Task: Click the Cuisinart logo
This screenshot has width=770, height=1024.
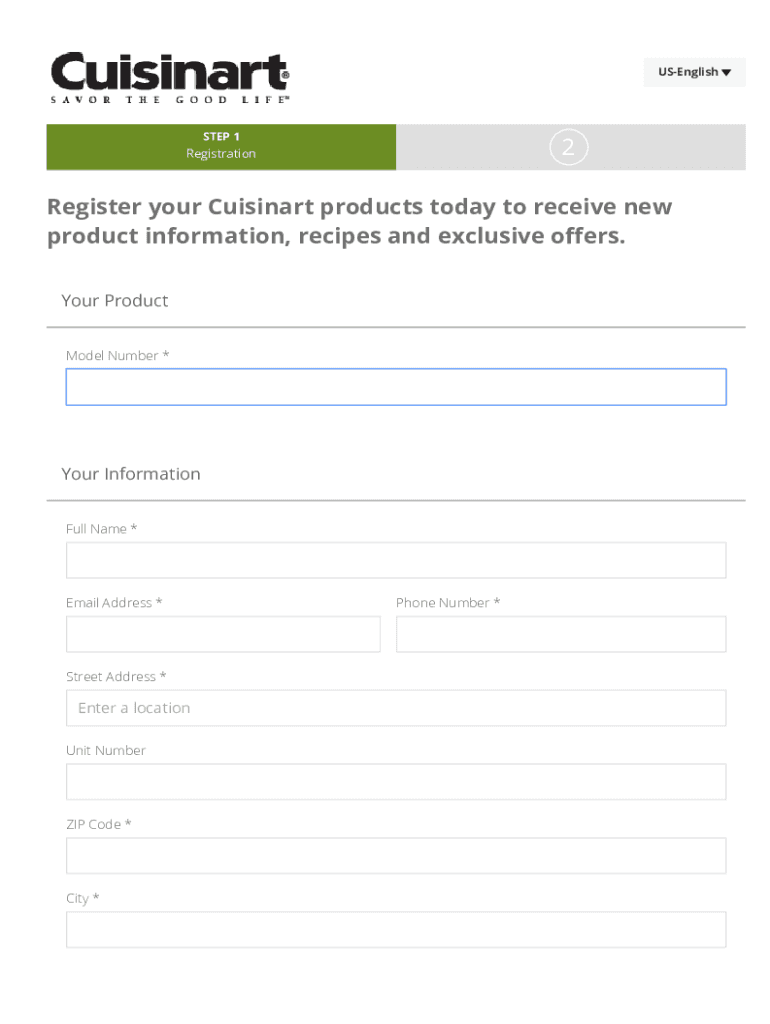Action: click(x=170, y=73)
